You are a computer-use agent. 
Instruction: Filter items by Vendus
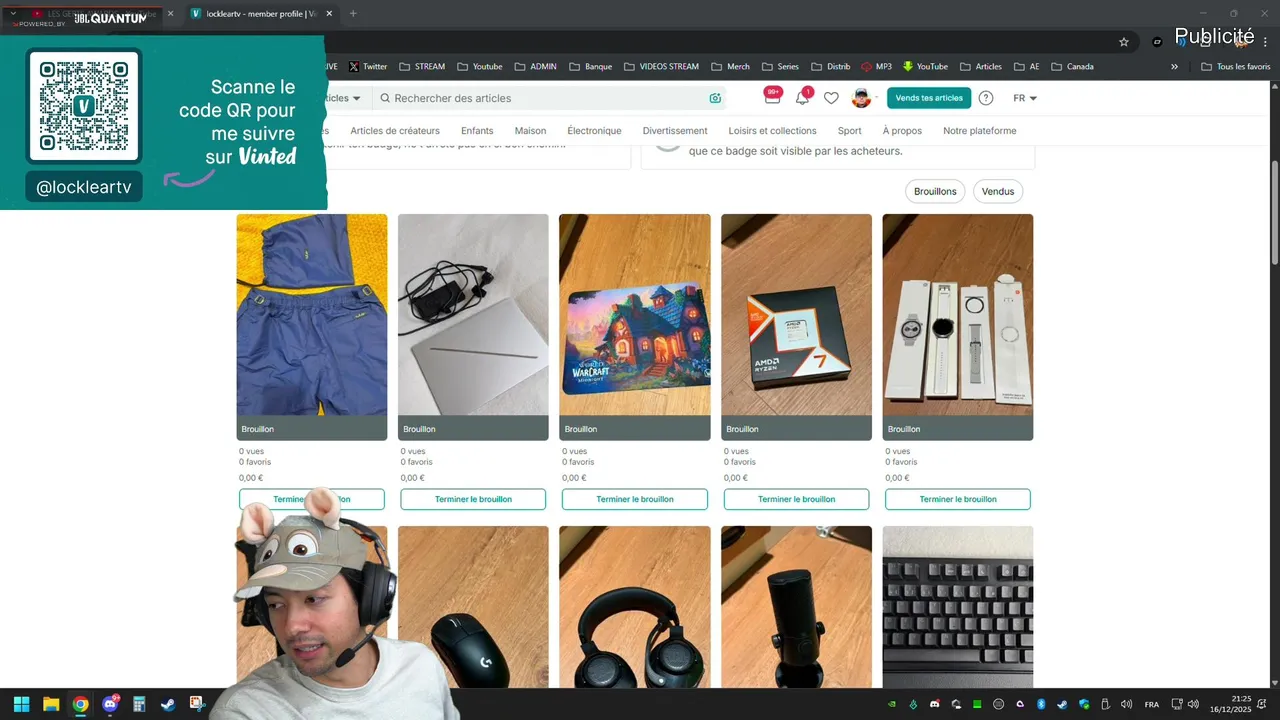(x=998, y=191)
